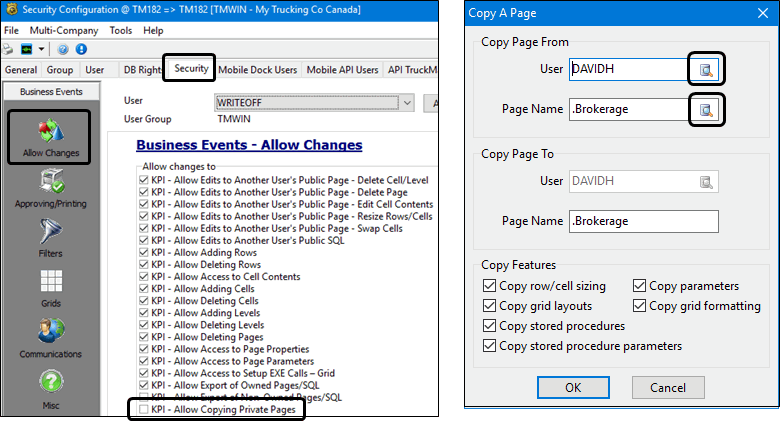The height and width of the screenshot is (421, 780).
Task: Switch to the General tab
Action: tap(21, 70)
